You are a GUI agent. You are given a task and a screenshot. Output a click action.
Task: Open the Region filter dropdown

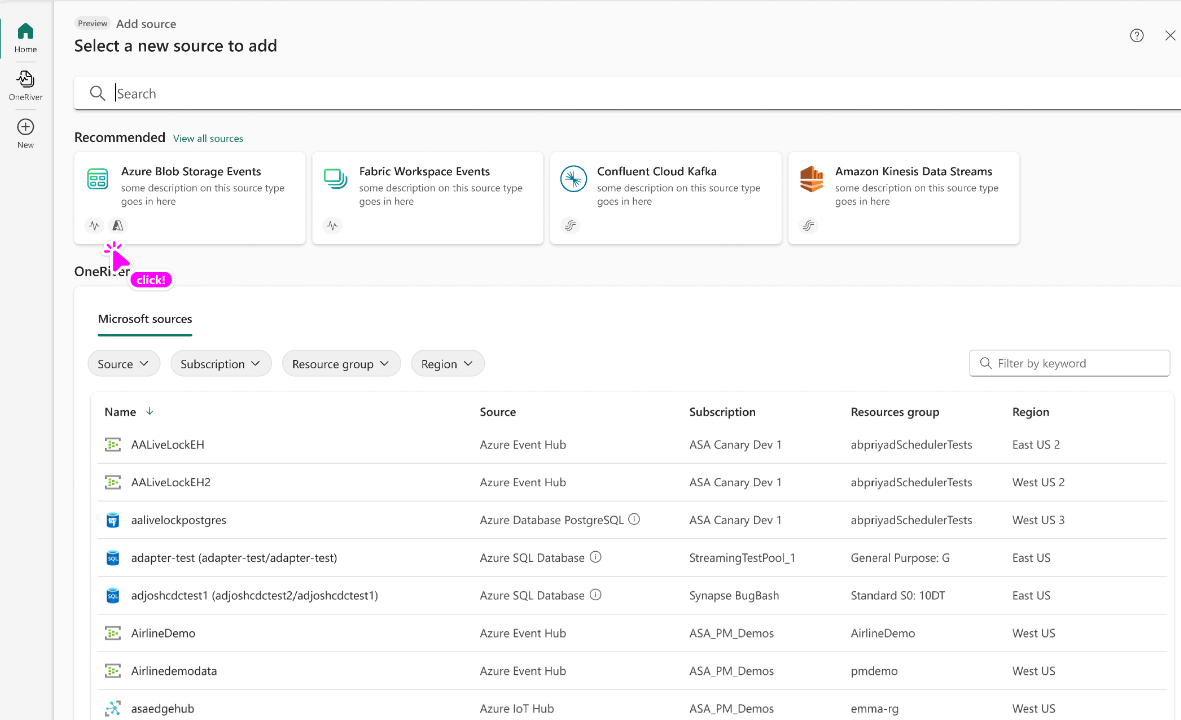[447, 364]
